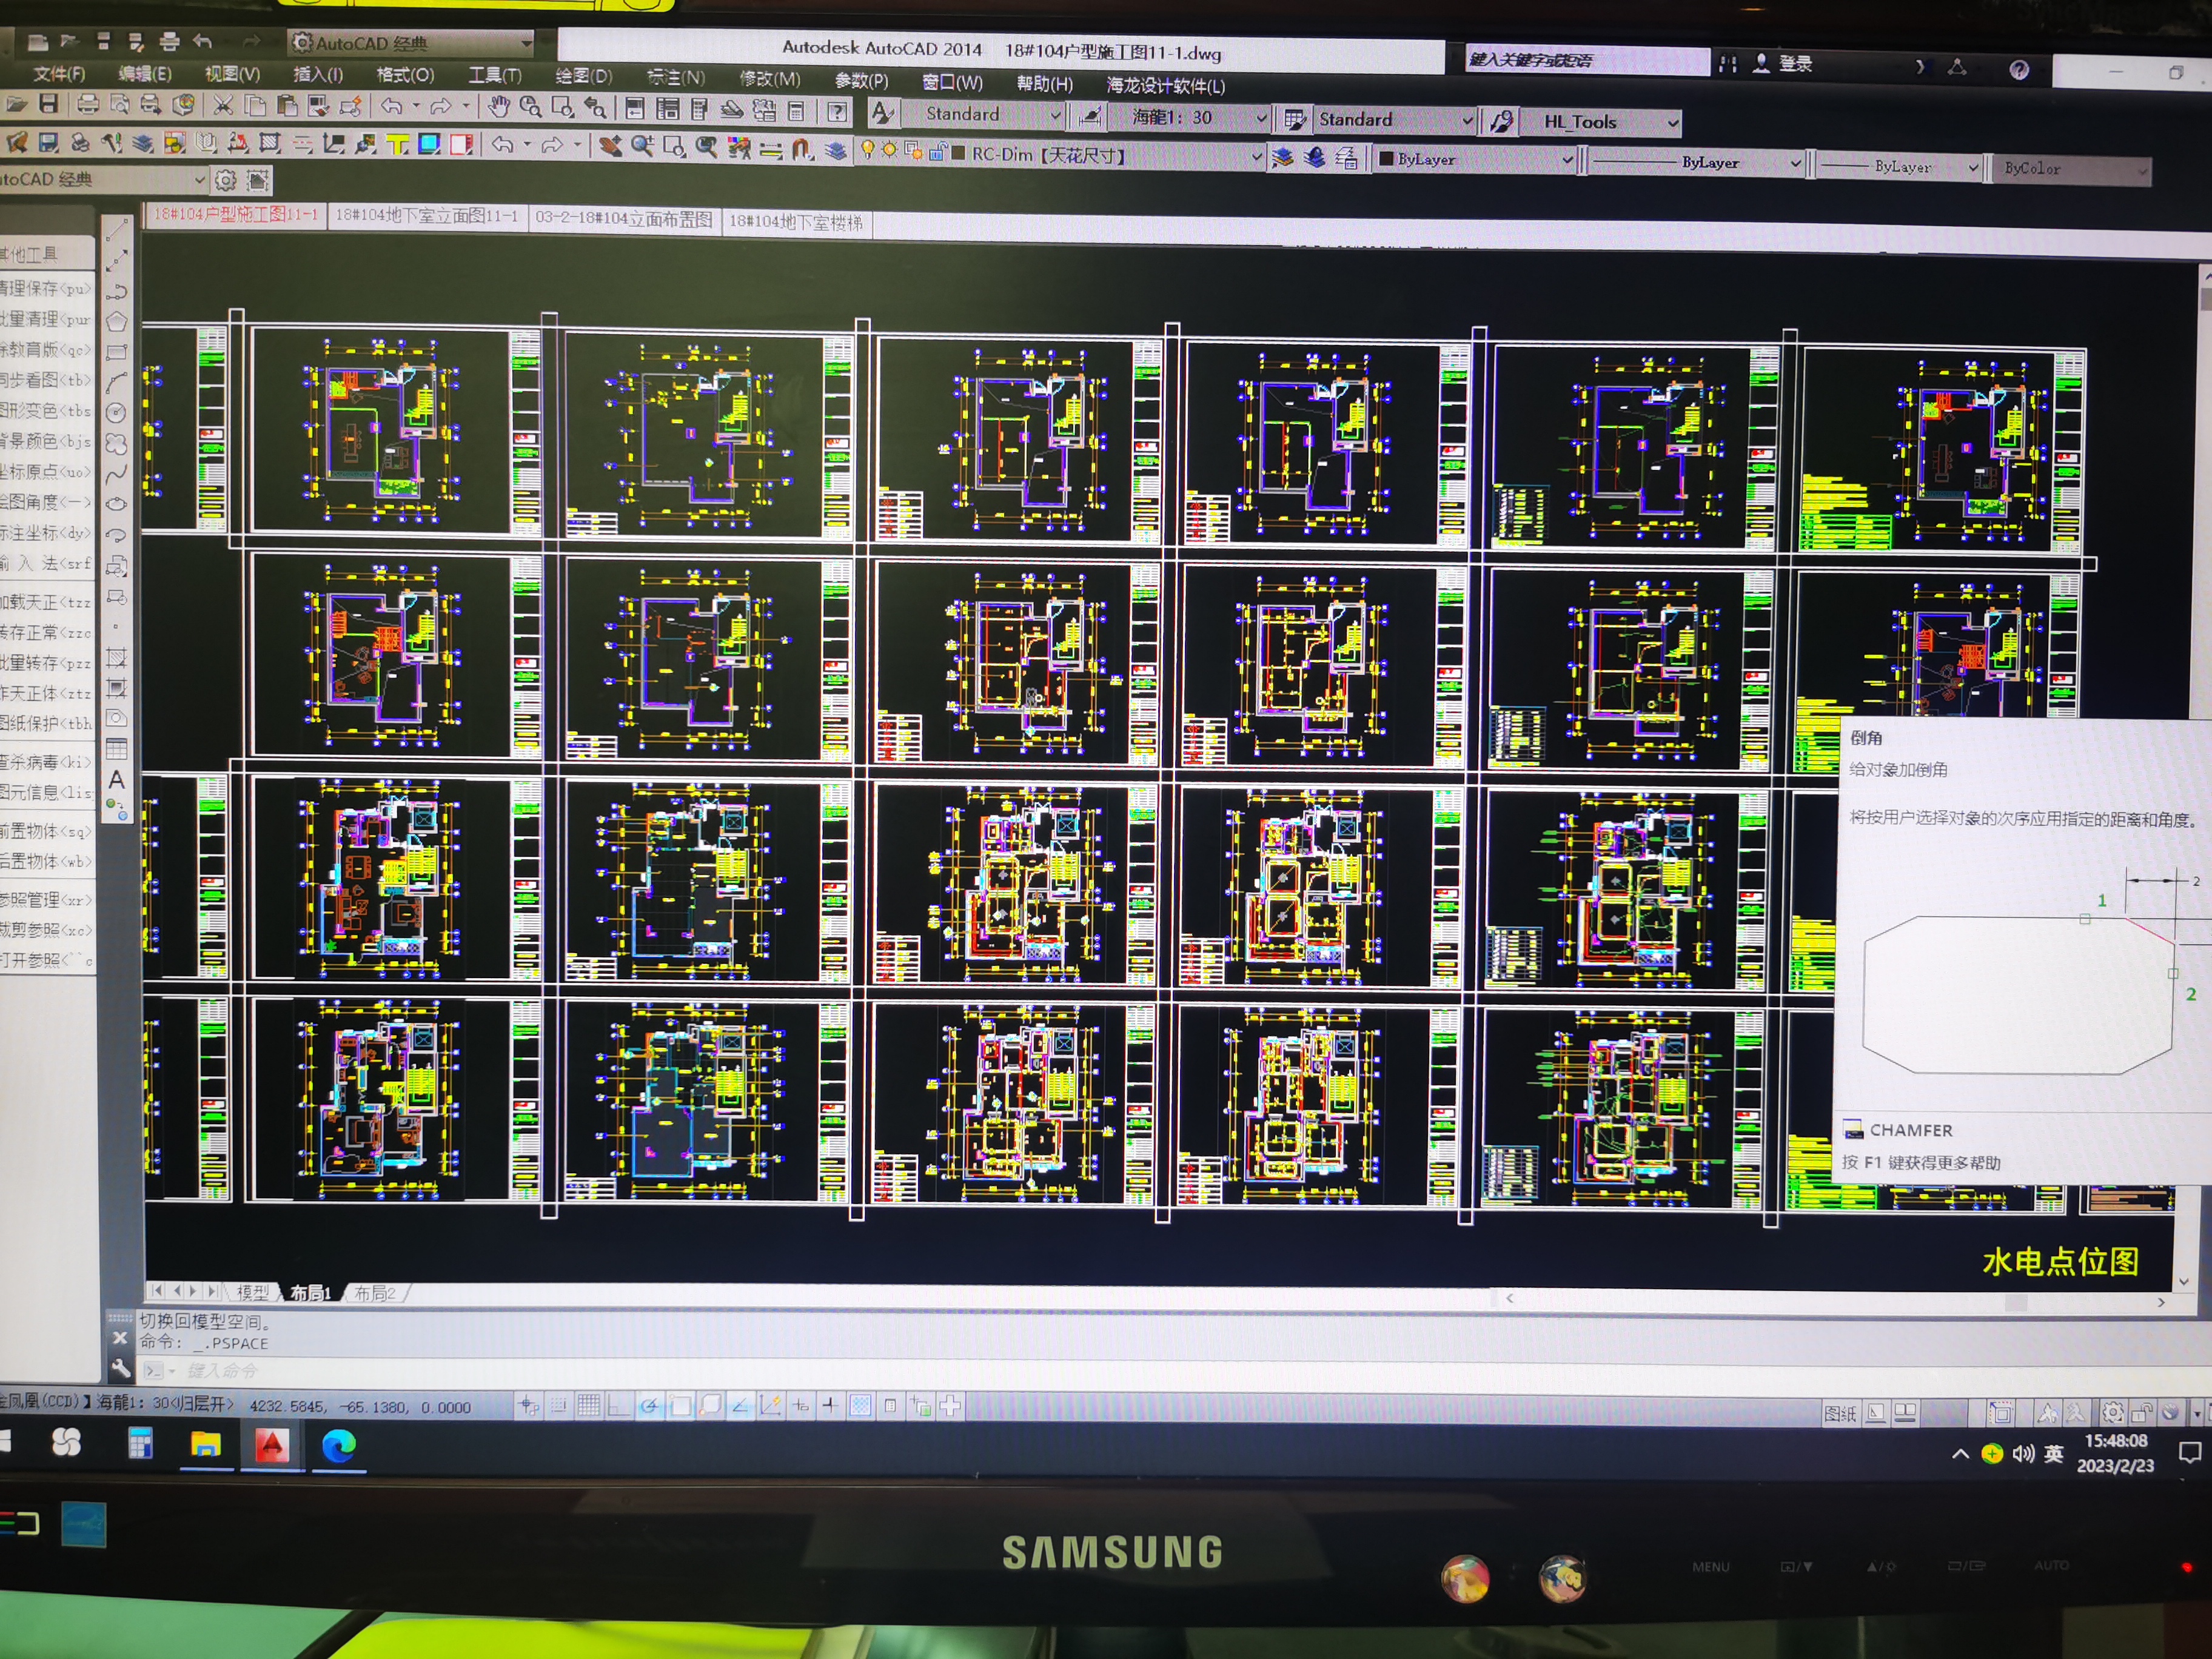Click the Help question mark toolbar icon
This screenshot has width=2212, height=1659.
coord(838,111)
